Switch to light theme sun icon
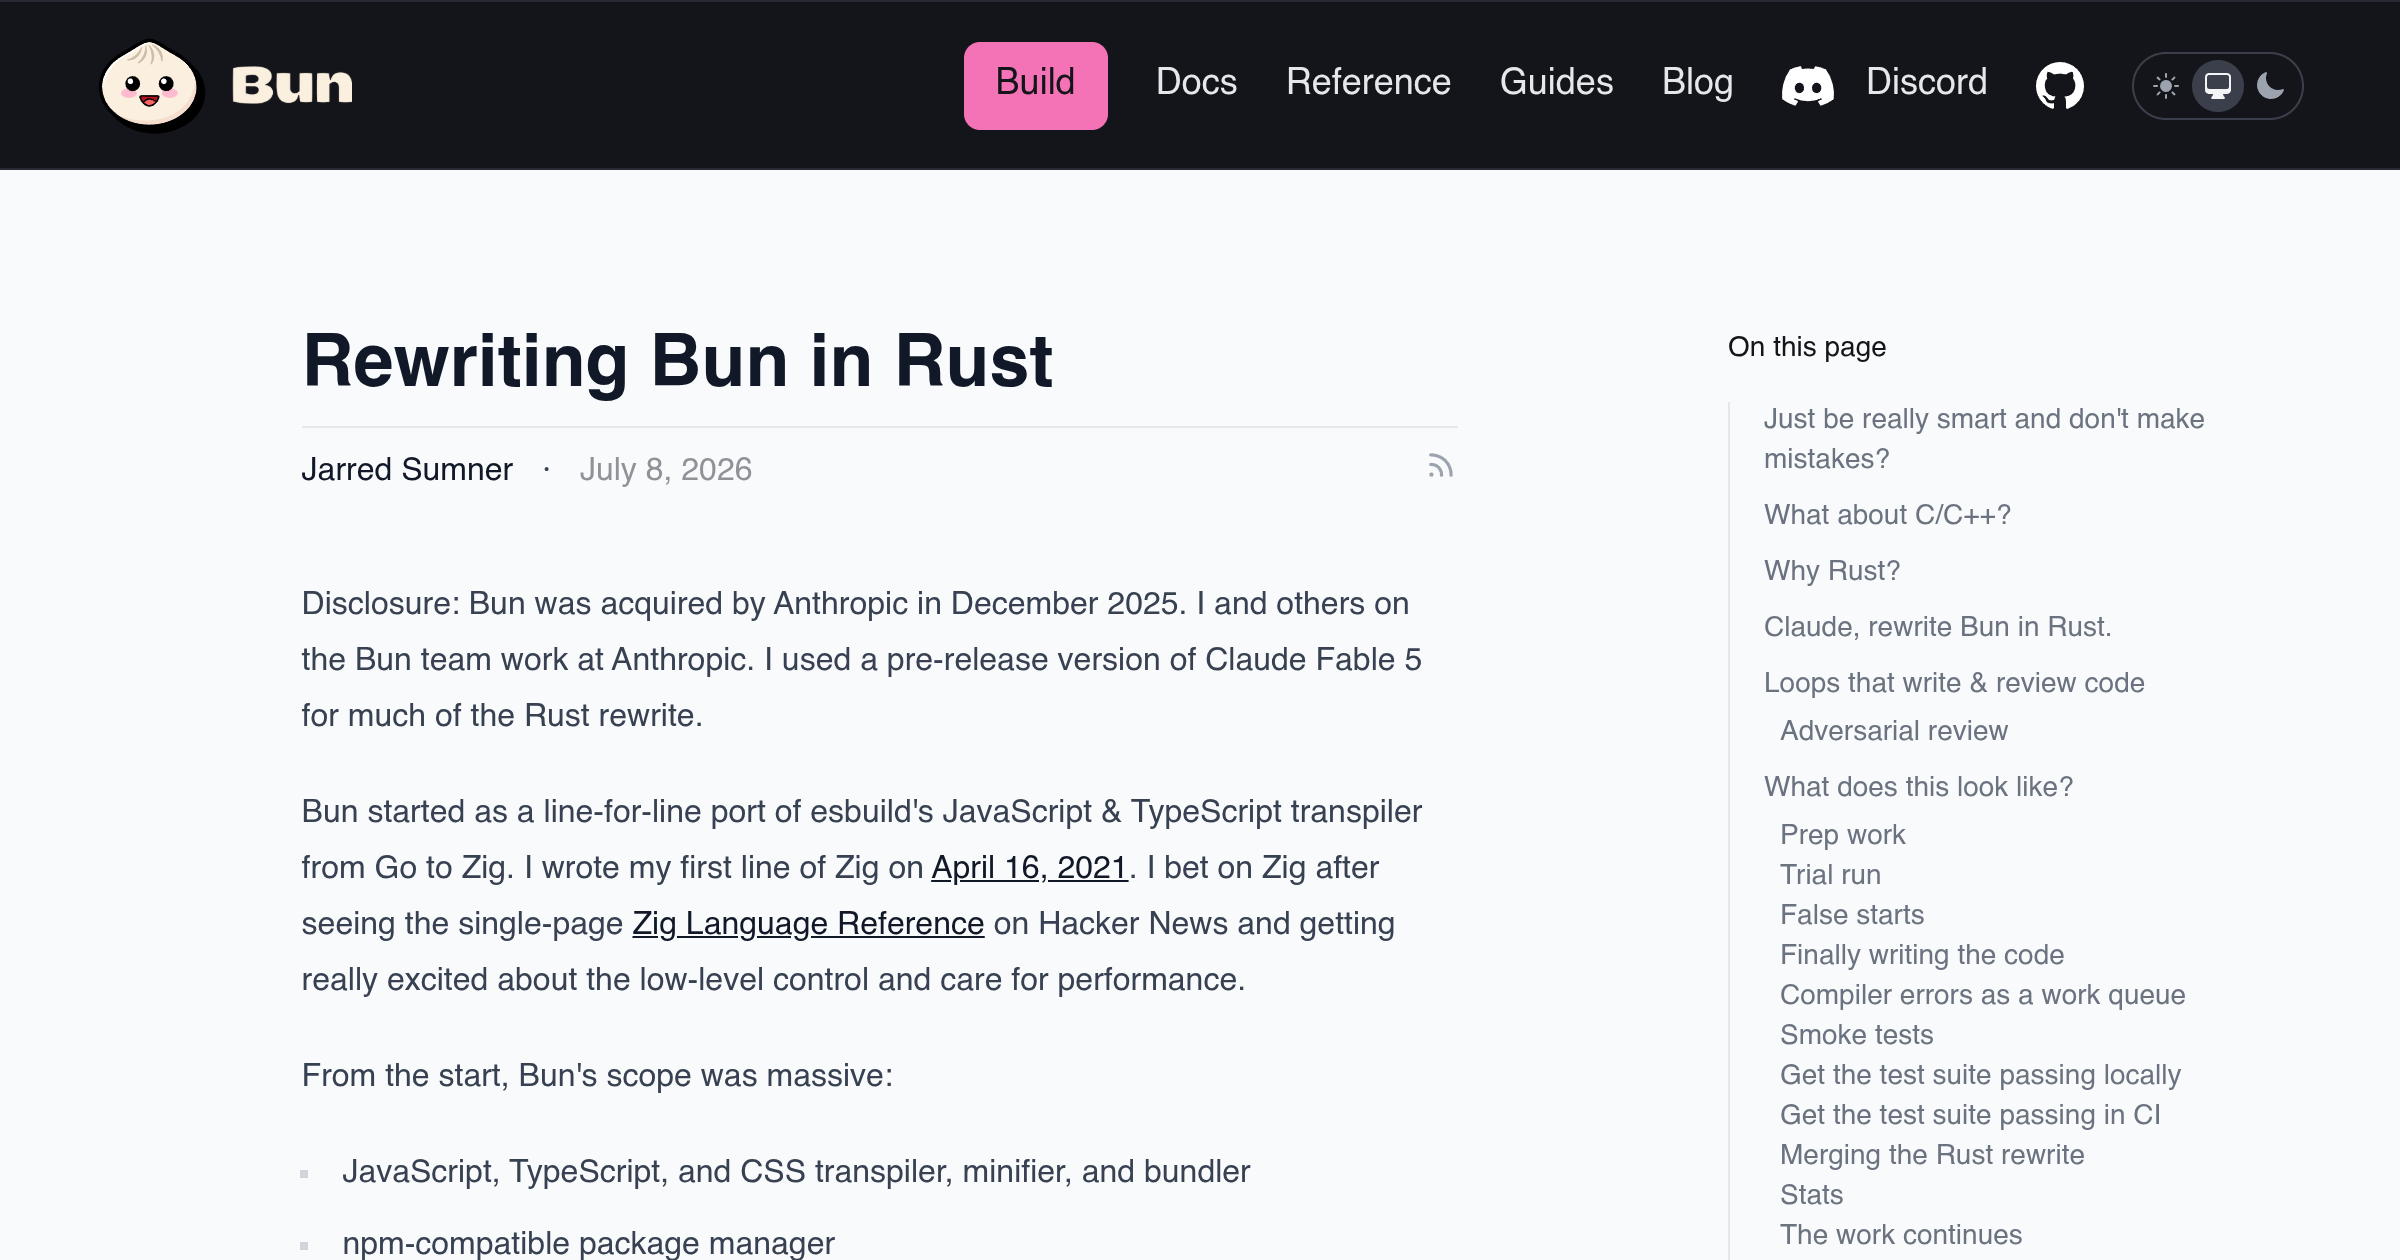The width and height of the screenshot is (2400, 1260). pos(2166,86)
